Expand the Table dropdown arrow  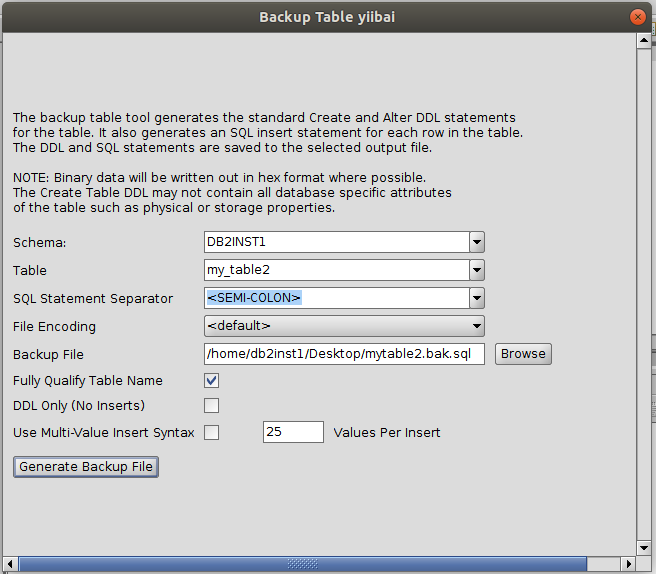pos(477,270)
